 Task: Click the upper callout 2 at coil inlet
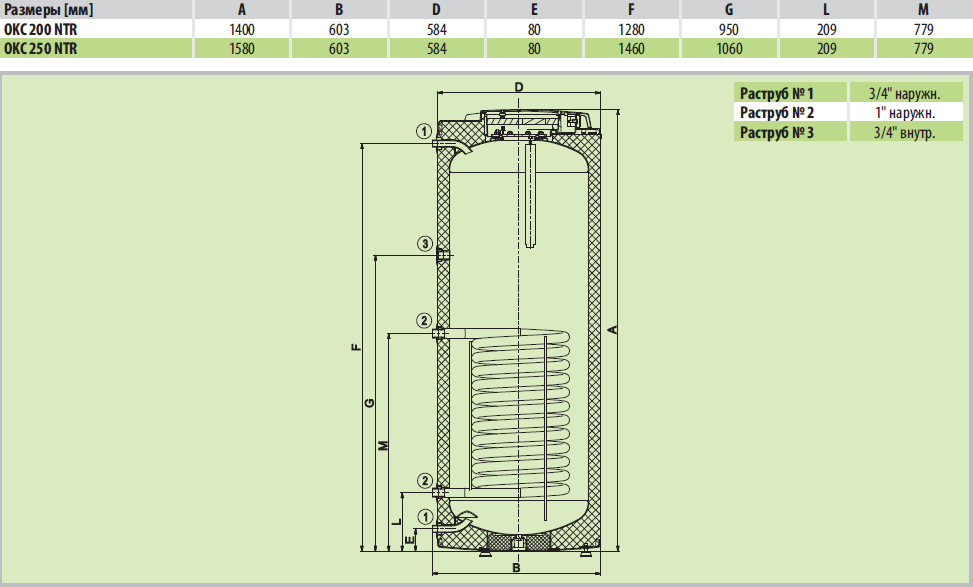[425, 320]
